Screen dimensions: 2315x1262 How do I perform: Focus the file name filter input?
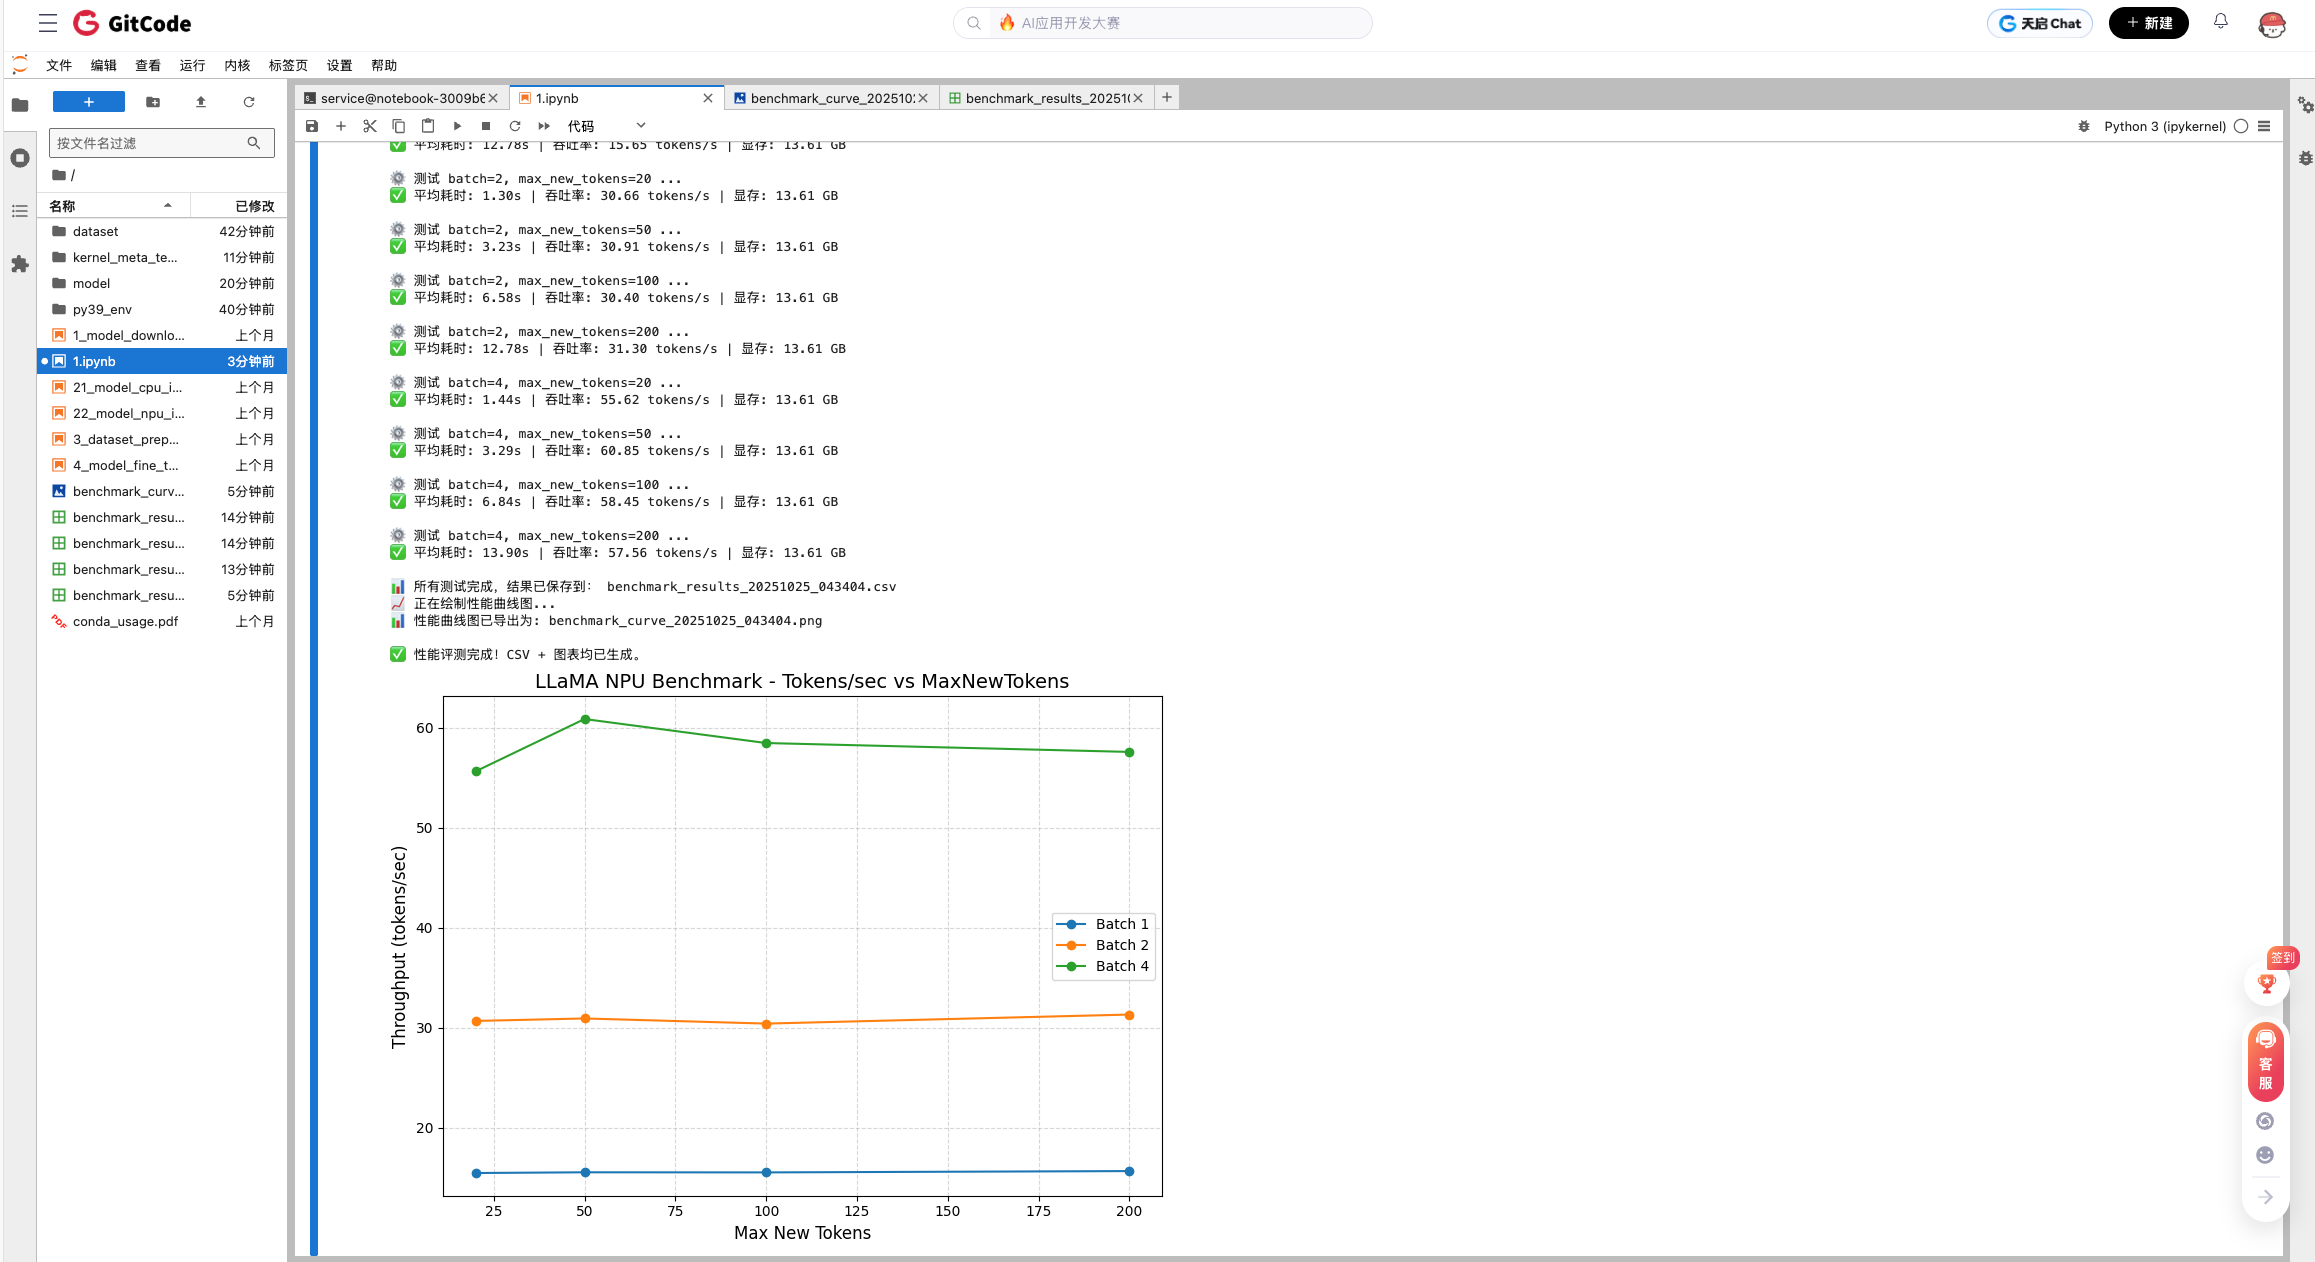coord(150,143)
